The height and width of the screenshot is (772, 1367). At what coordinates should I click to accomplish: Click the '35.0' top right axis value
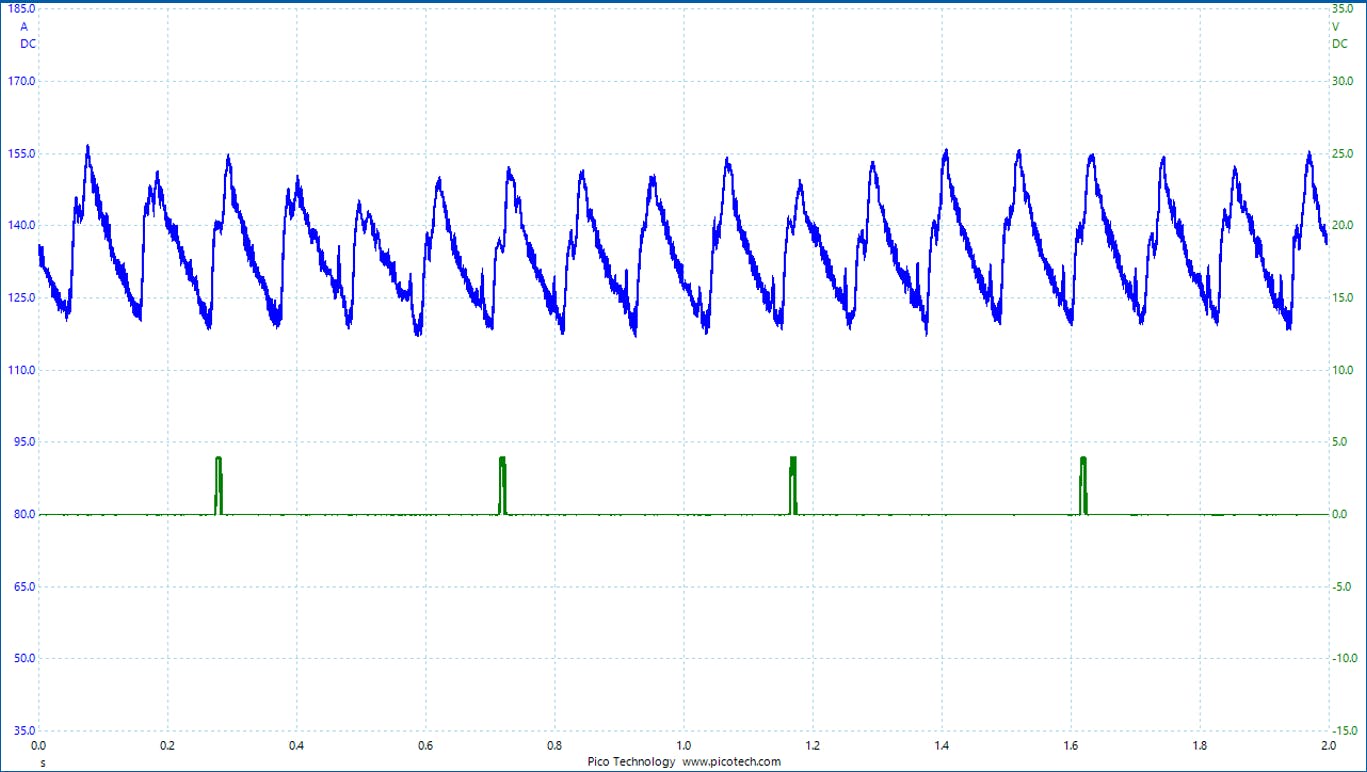coord(1343,9)
